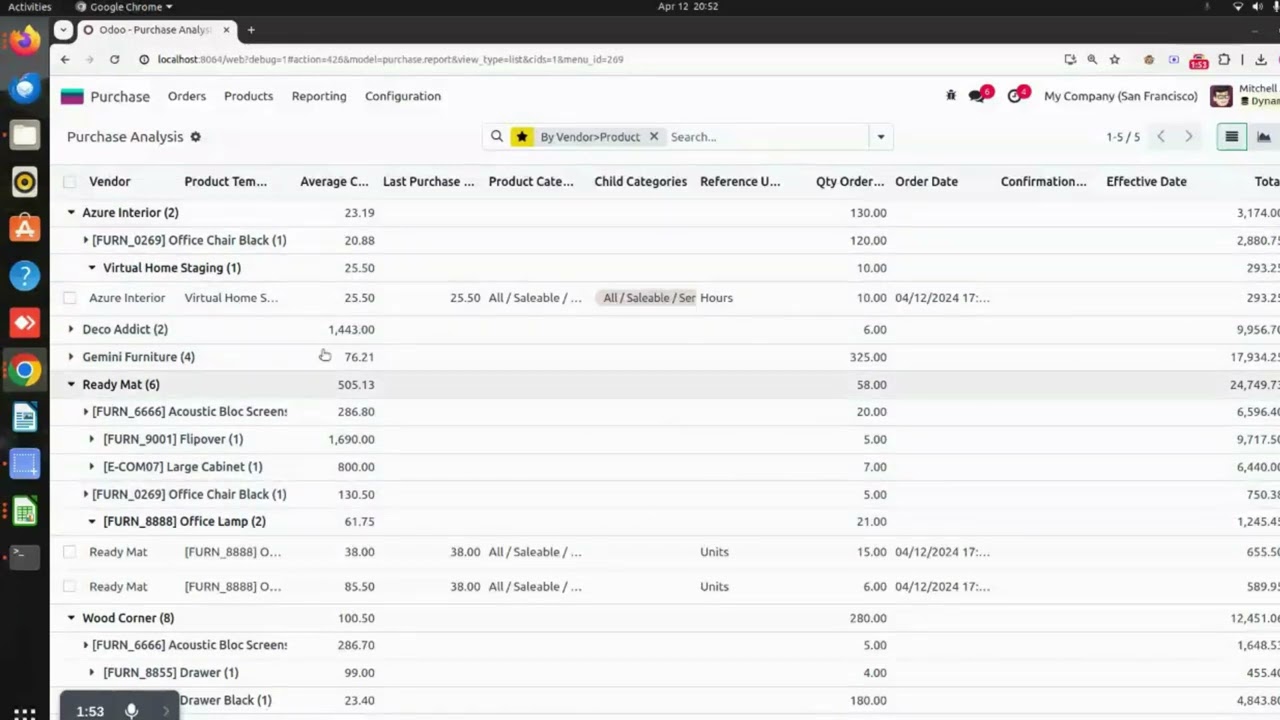Select the Odoo Purchase Analysis browser tab
This screenshot has height=720, width=1280.
(x=156, y=30)
